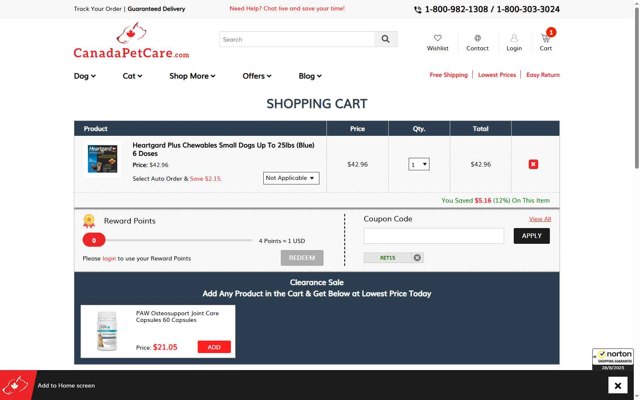This screenshot has height=400, width=640.
Task: Expand the Shop More menu
Action: [192, 76]
